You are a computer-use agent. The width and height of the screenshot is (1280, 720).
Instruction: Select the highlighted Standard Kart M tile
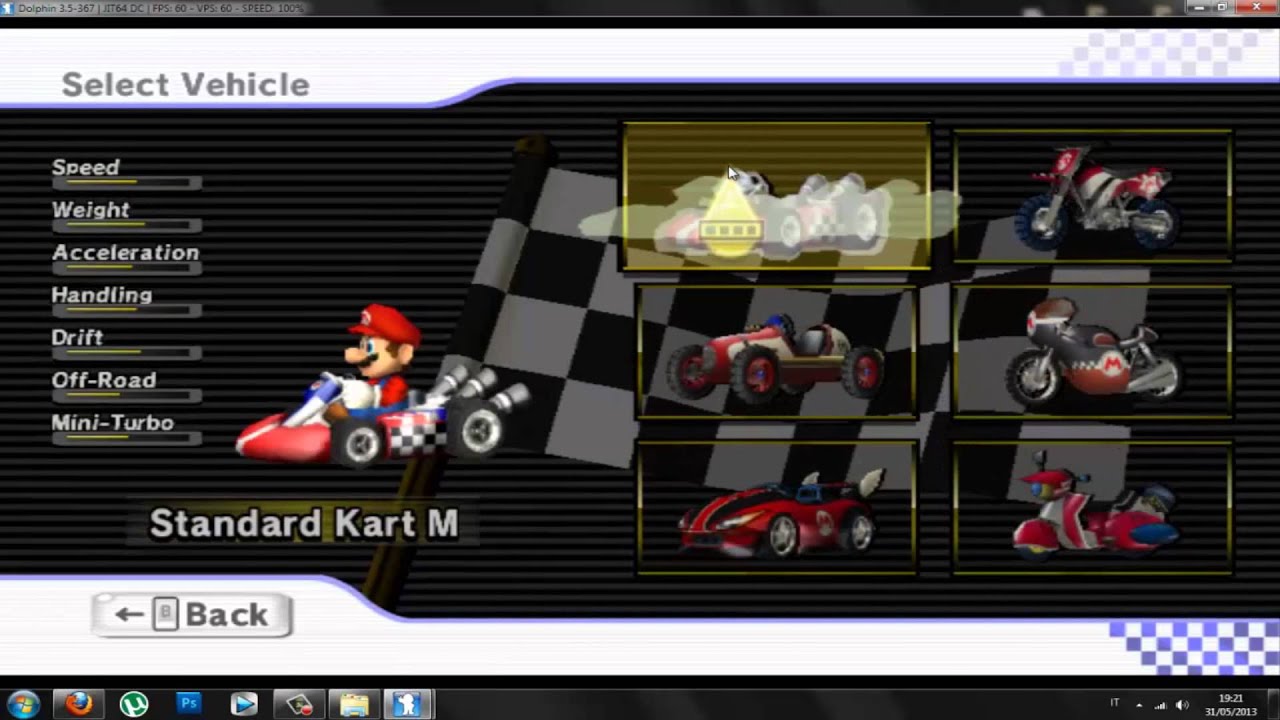[777, 197]
